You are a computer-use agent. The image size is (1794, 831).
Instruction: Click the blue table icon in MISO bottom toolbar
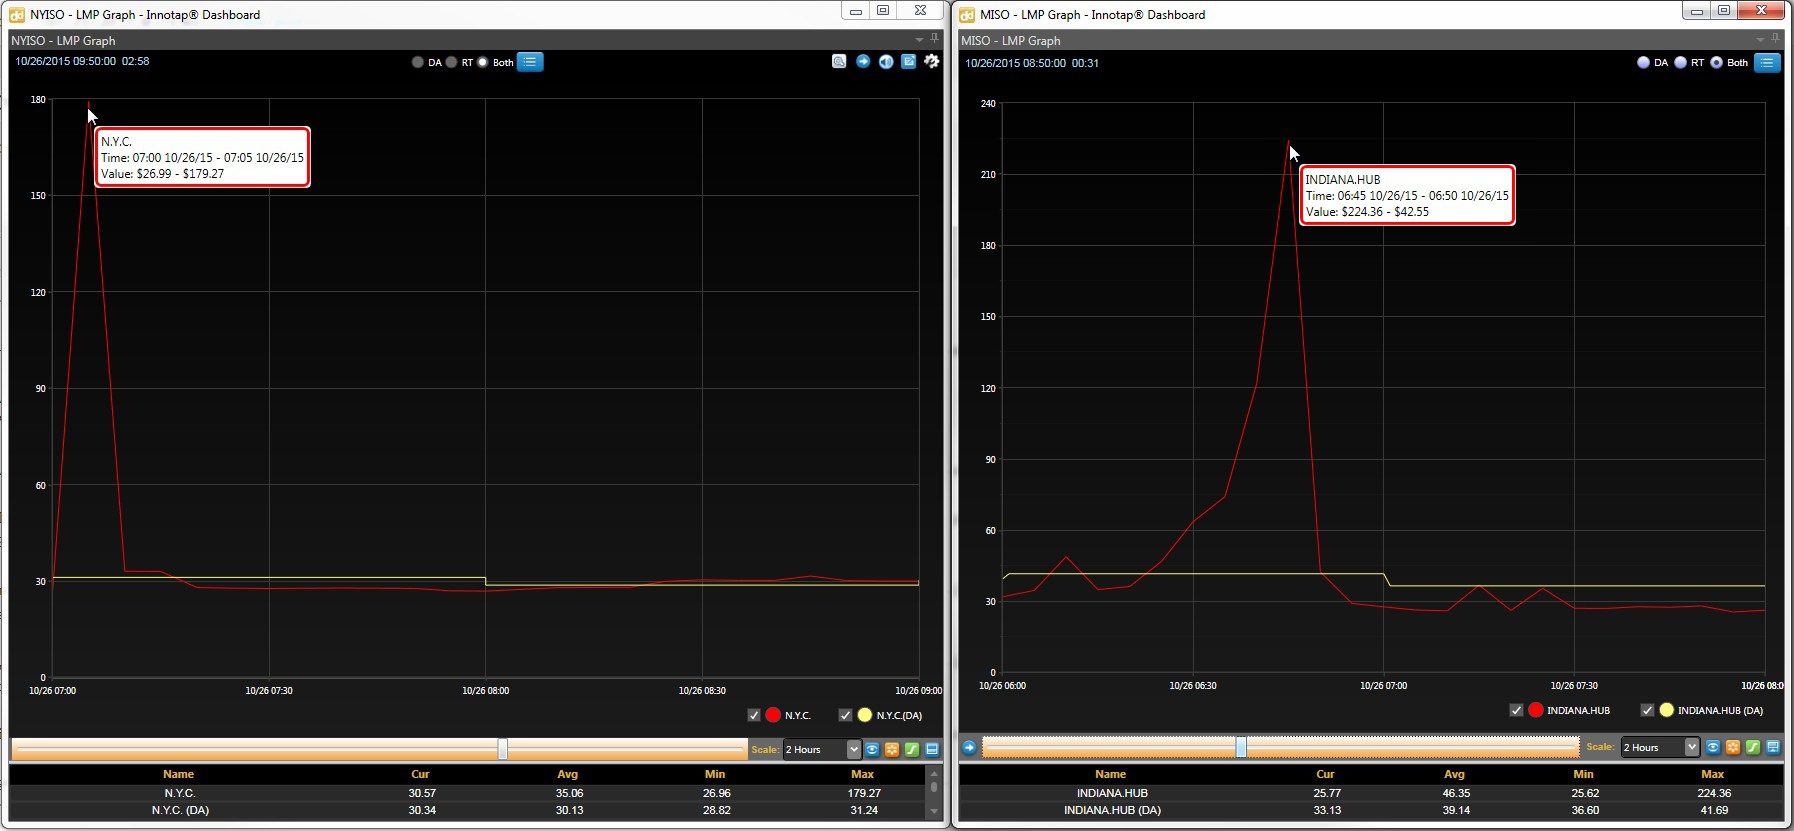[x=1773, y=747]
